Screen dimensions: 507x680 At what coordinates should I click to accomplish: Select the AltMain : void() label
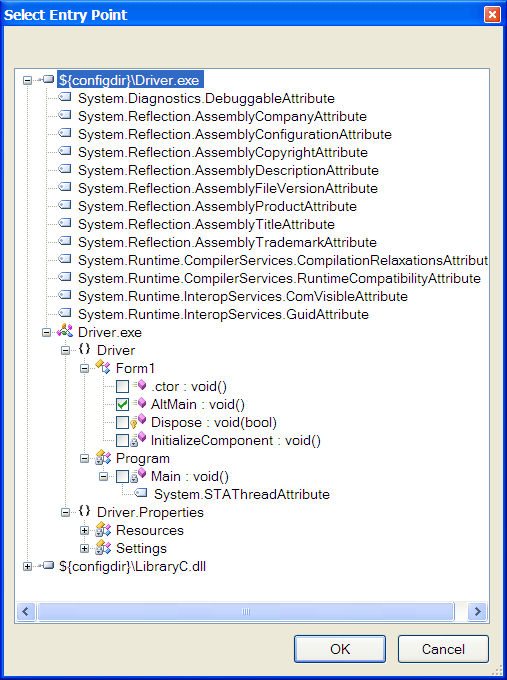tap(198, 405)
